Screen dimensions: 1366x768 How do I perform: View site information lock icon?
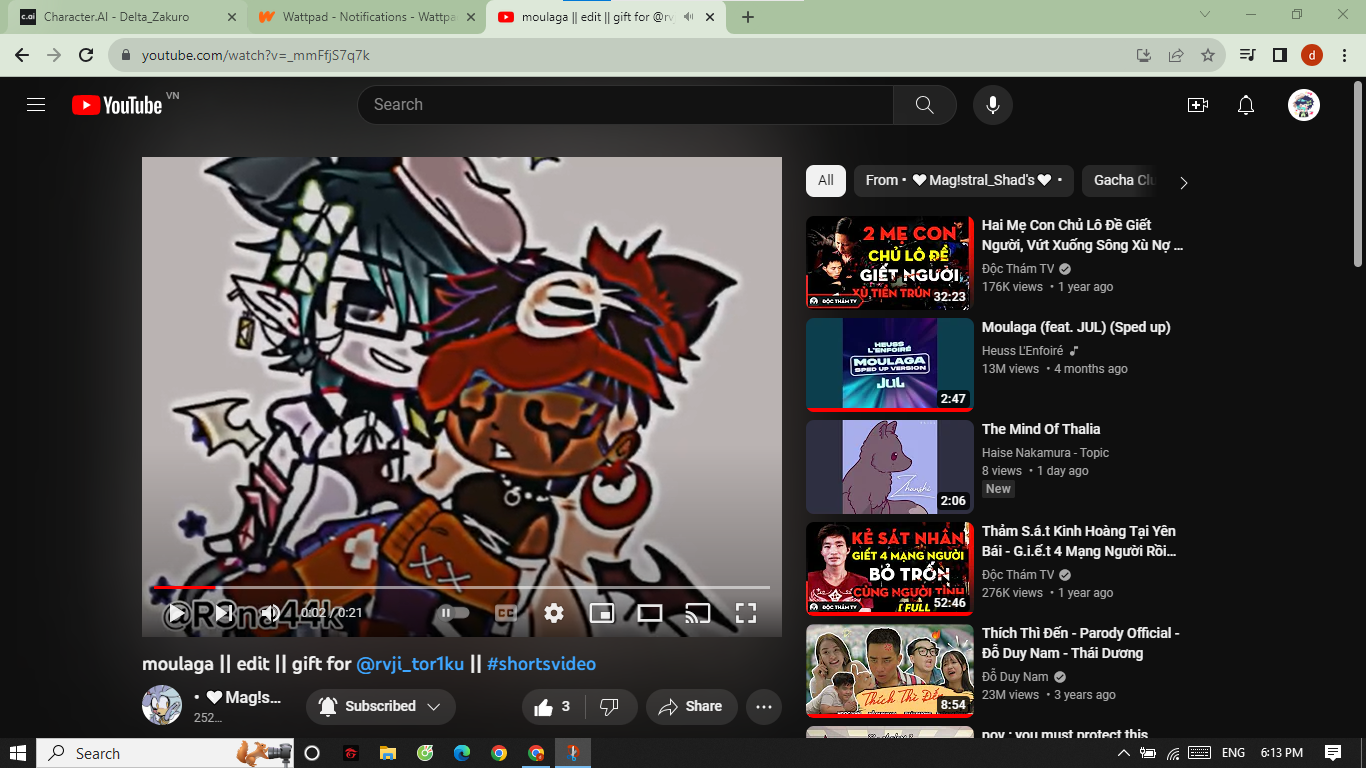(x=125, y=55)
